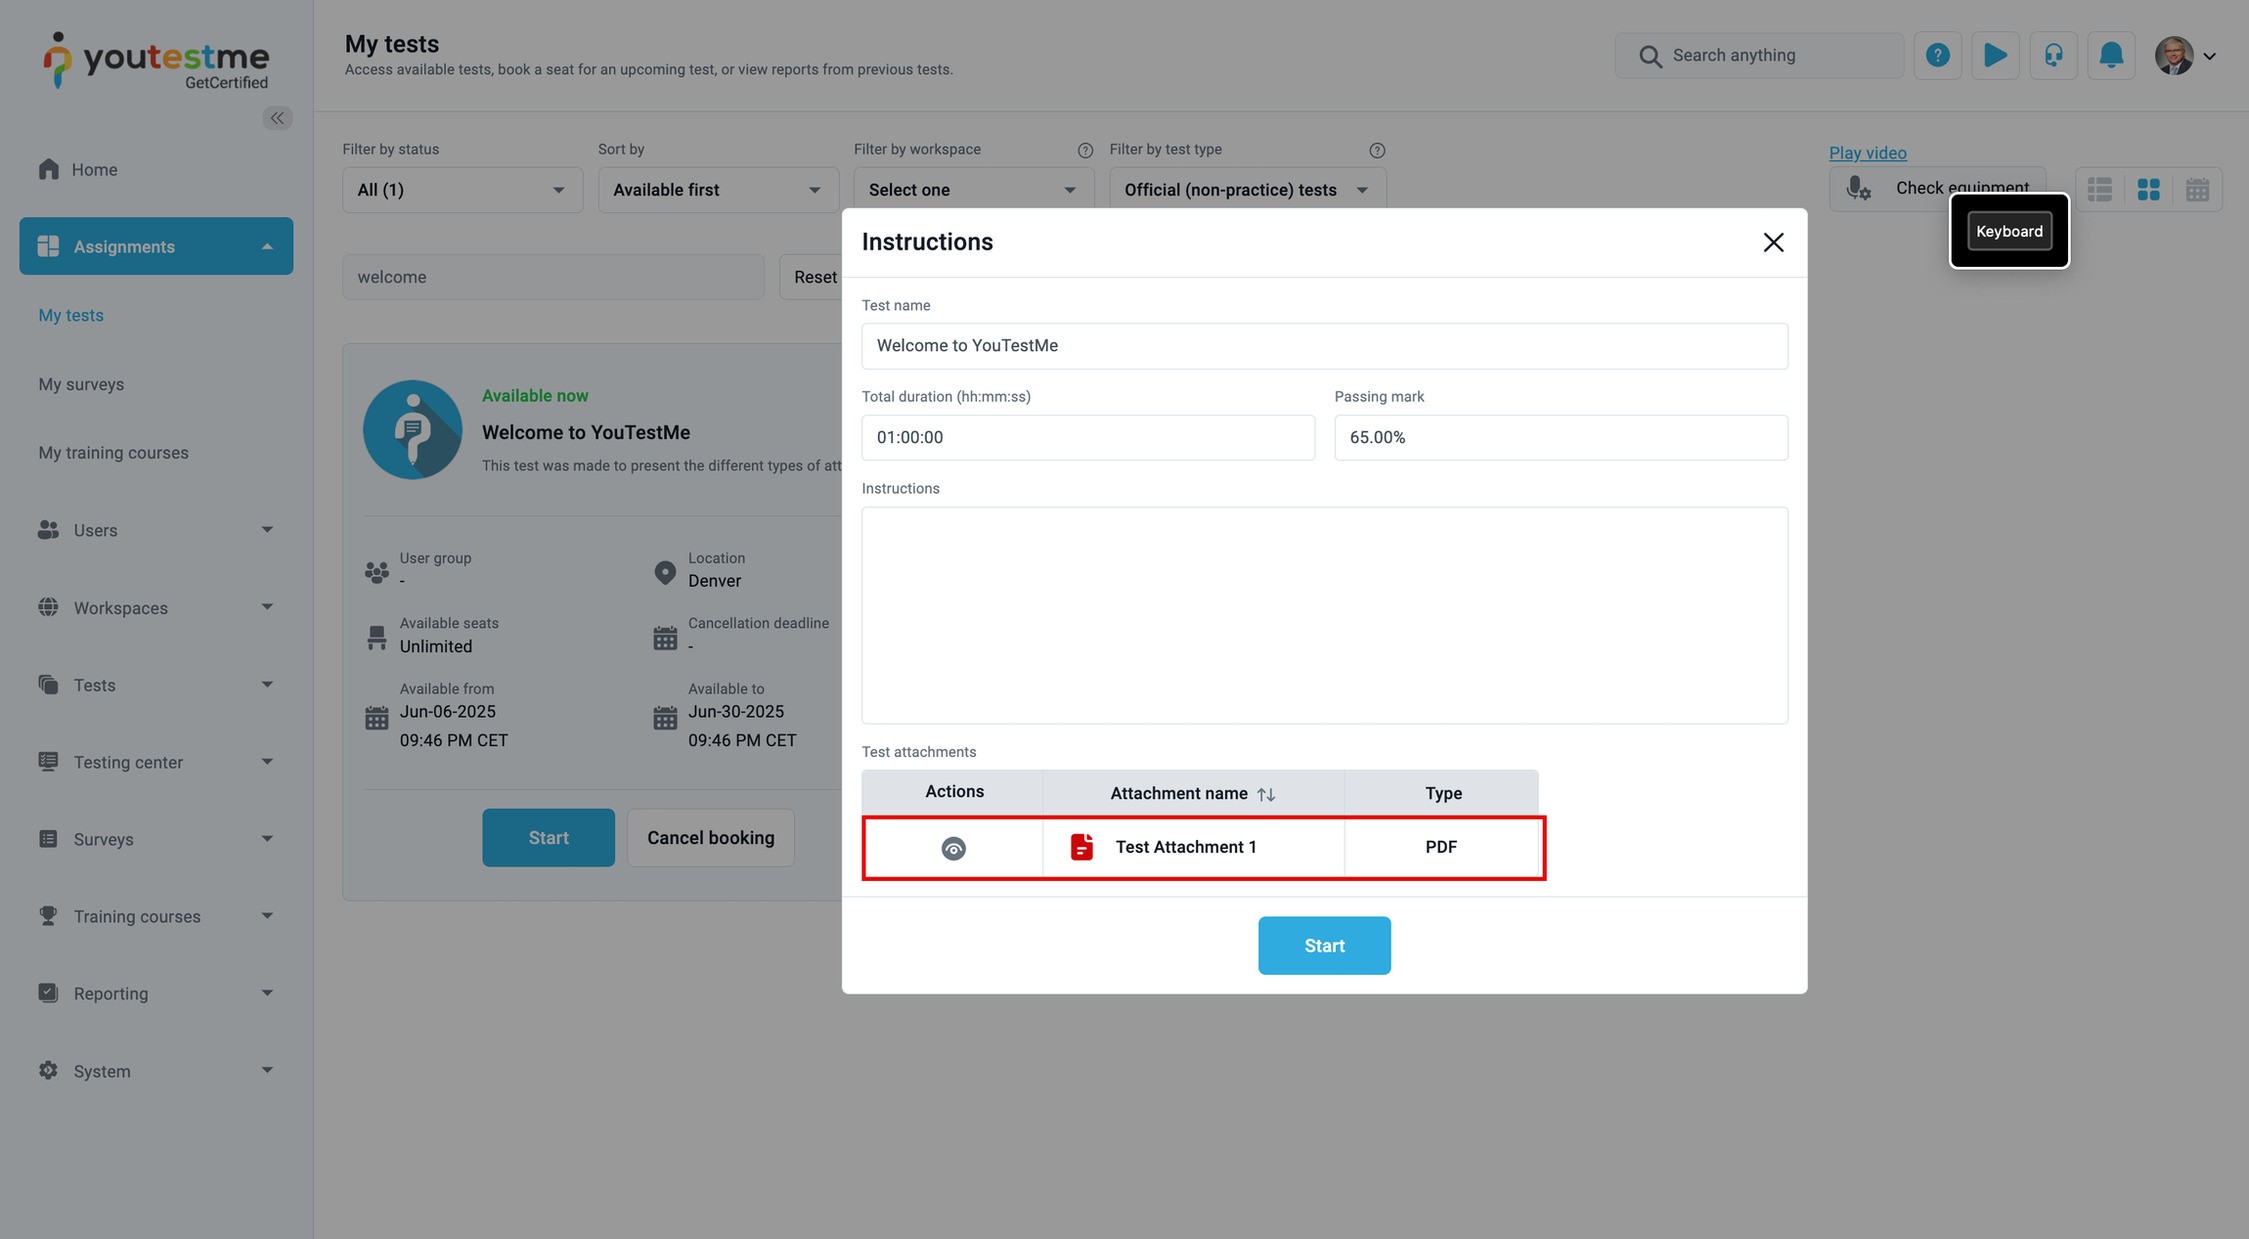Expand the Reporting menu
2249x1239 pixels.
coord(156,993)
